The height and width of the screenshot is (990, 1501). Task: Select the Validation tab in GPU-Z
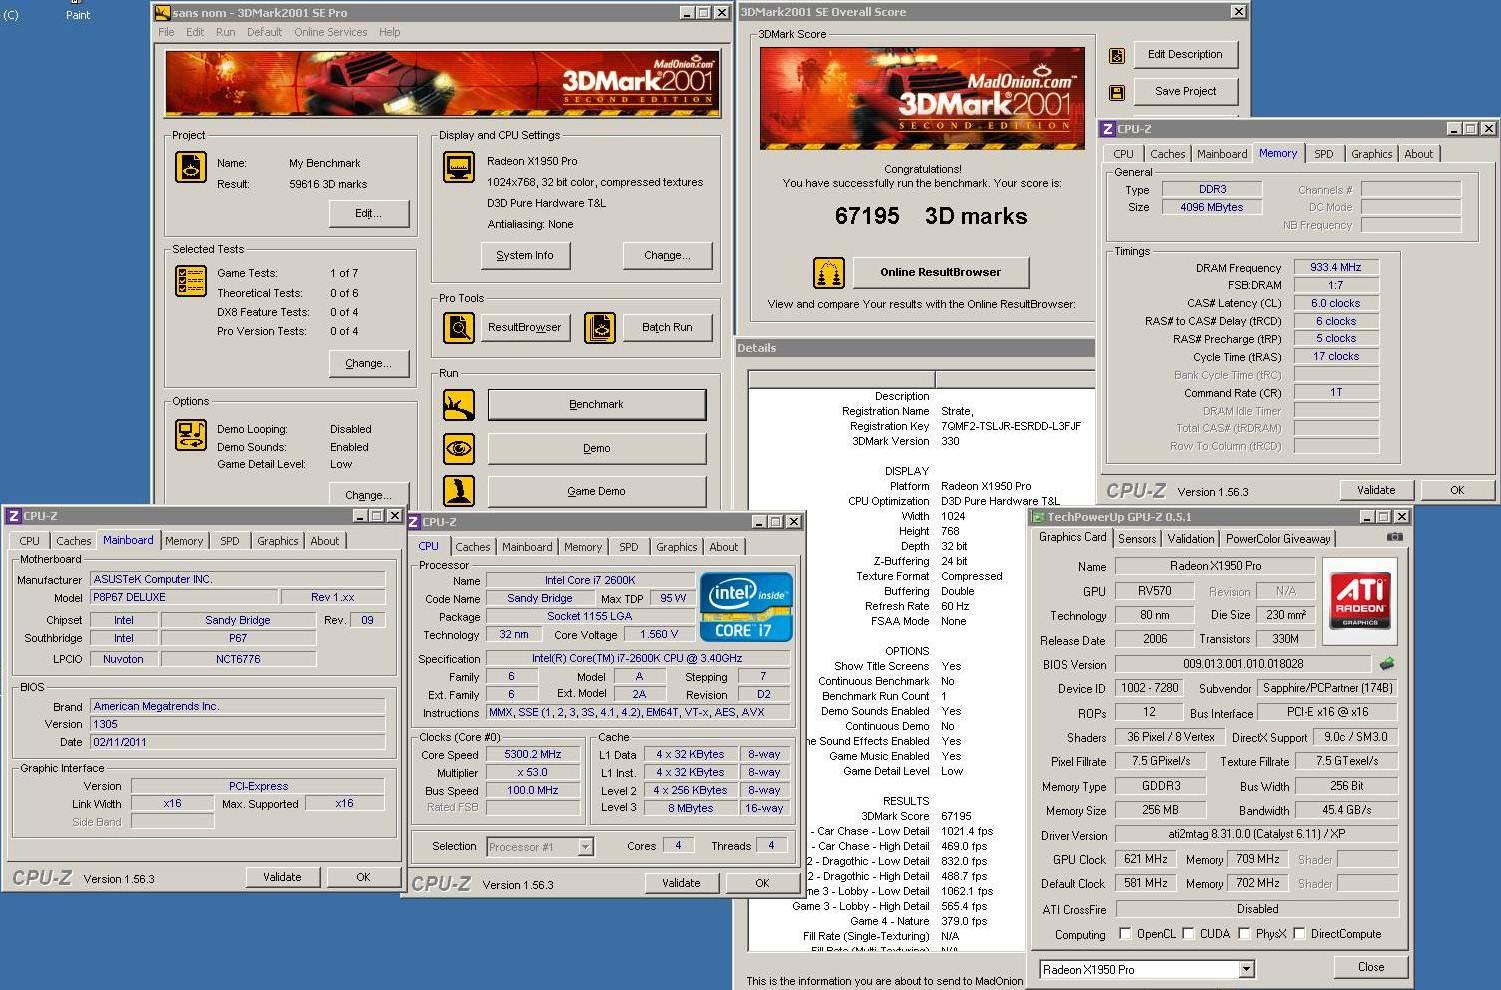coord(1191,538)
